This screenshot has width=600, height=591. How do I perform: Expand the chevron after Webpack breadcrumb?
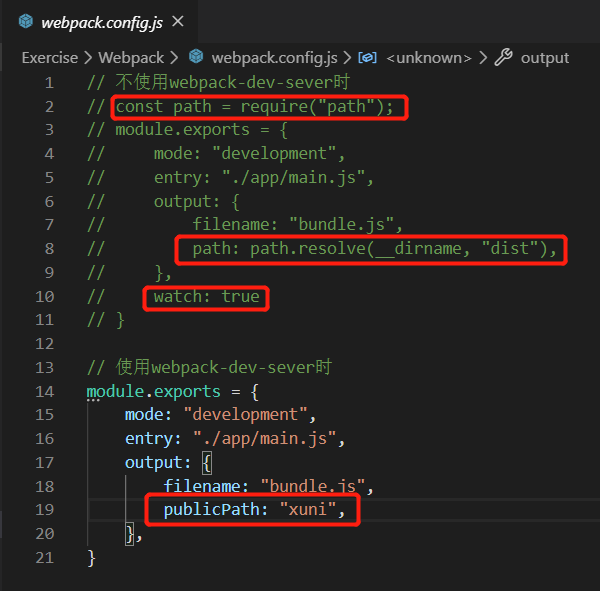click(x=174, y=58)
